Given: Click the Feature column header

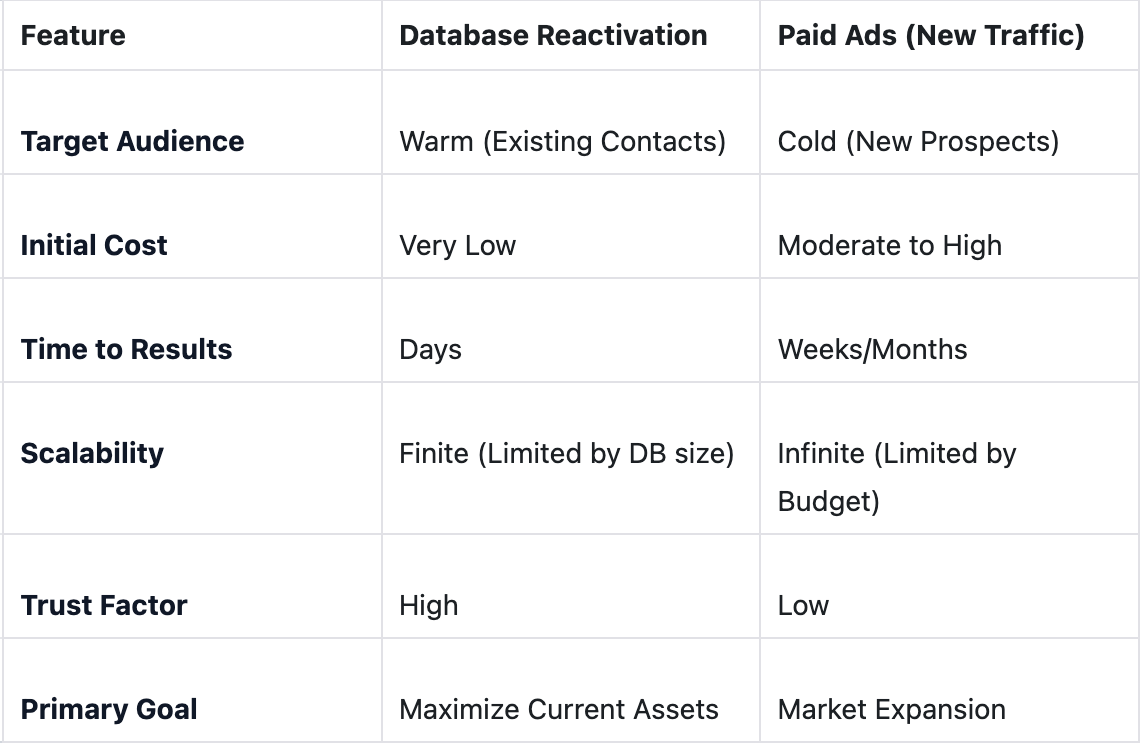Looking at the screenshot, I should pyautogui.click(x=73, y=36).
